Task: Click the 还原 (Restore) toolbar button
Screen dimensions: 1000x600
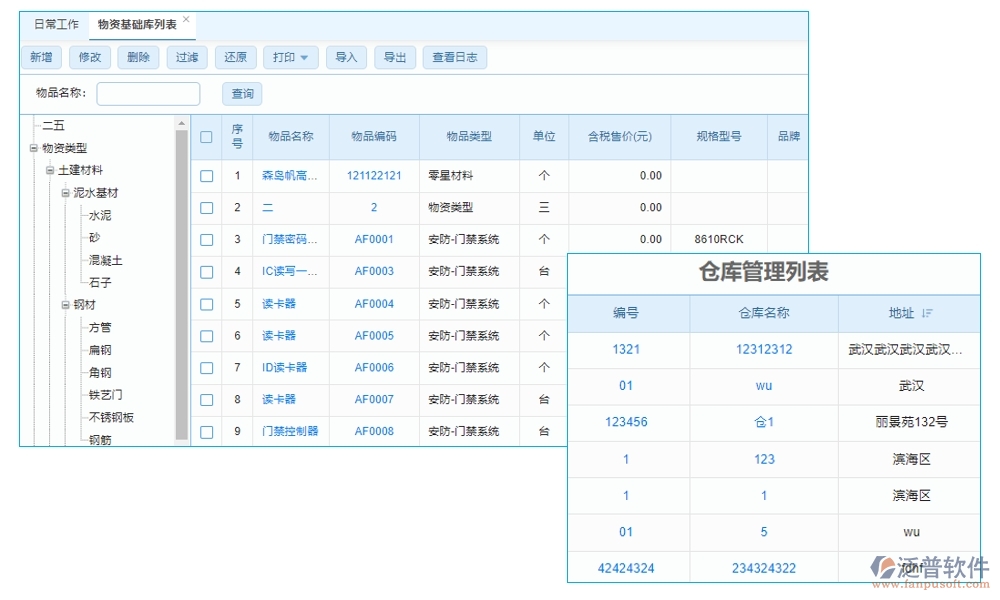Action: click(x=235, y=57)
